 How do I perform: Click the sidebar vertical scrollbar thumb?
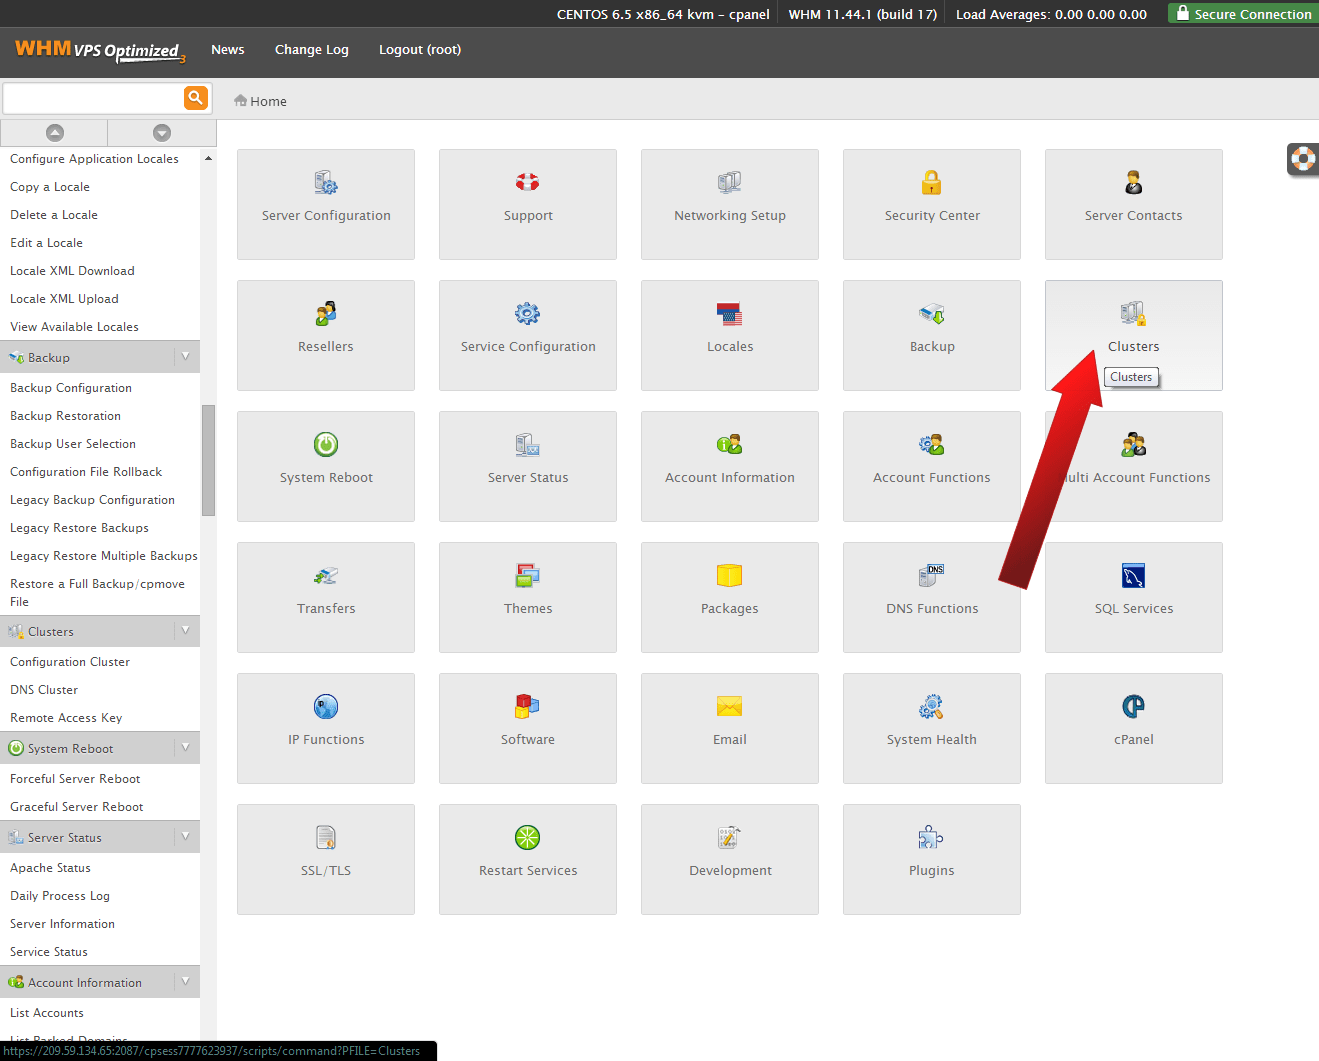tap(208, 460)
